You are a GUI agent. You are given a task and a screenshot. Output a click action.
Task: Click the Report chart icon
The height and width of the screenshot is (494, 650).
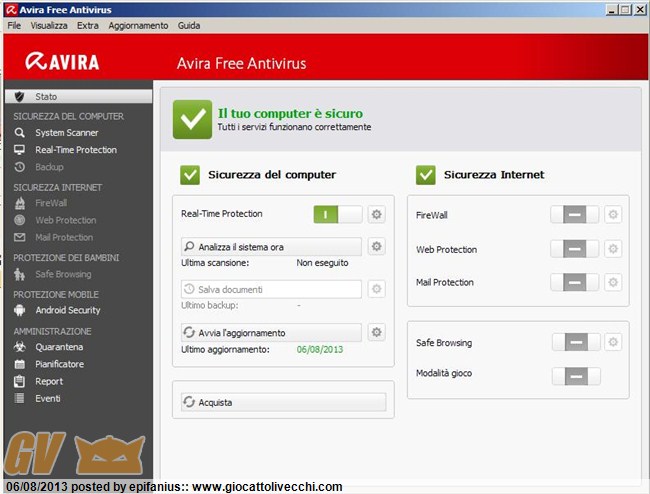19,381
